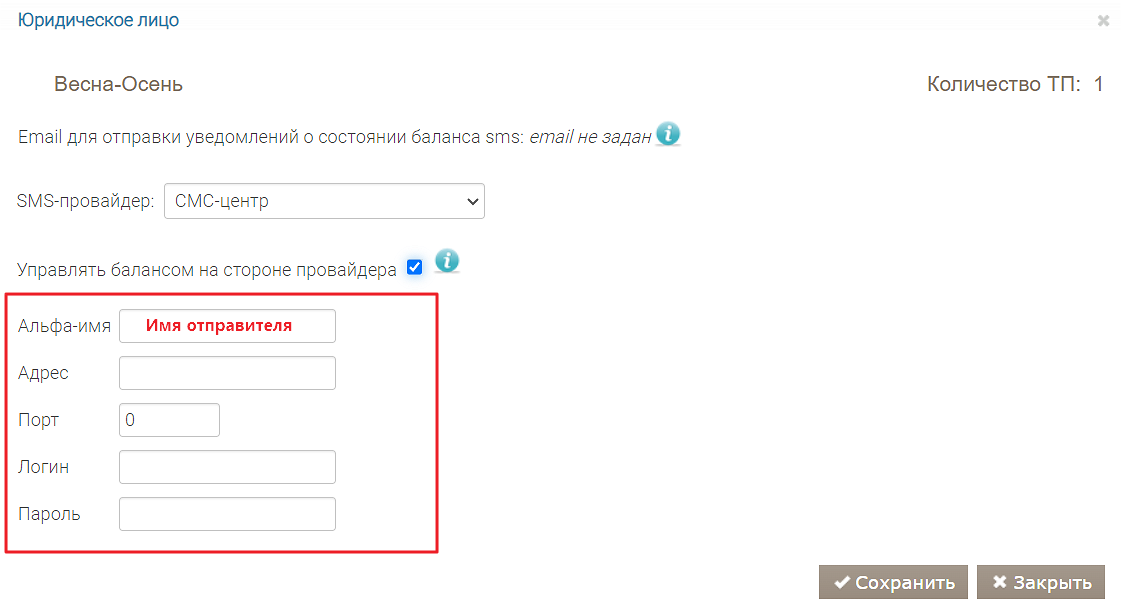Viewport: 1121px width, 613px height.
Task: Select the Порт field containing 0
Action: (169, 420)
